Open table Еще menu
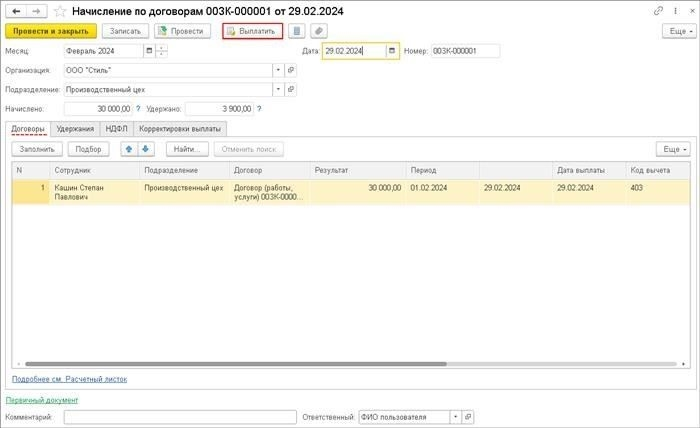This screenshot has width=700, height=428. 673,149
